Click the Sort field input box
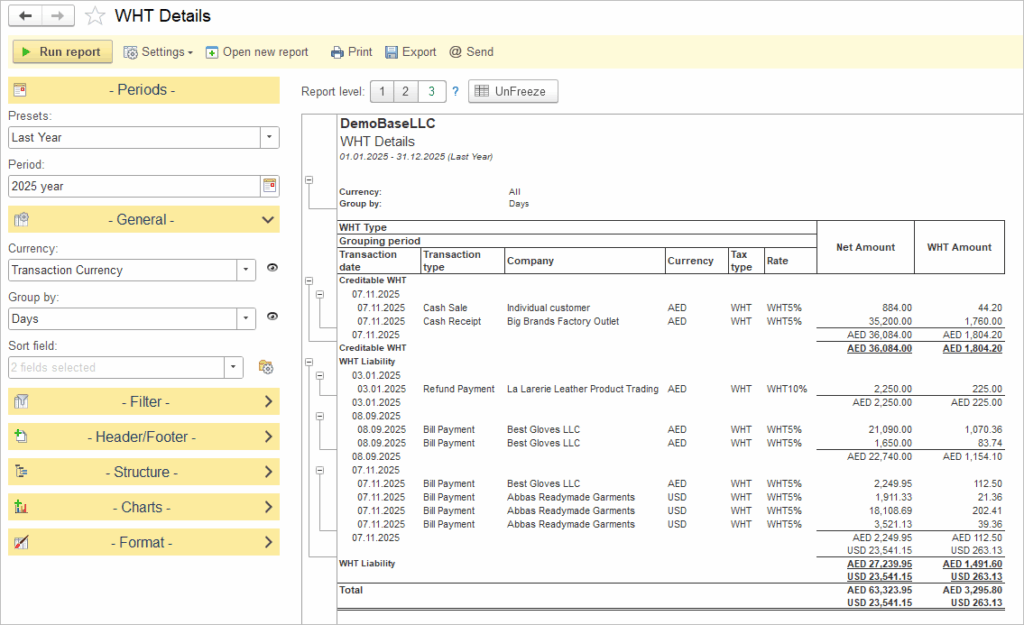The width and height of the screenshot is (1024, 625). (115, 368)
